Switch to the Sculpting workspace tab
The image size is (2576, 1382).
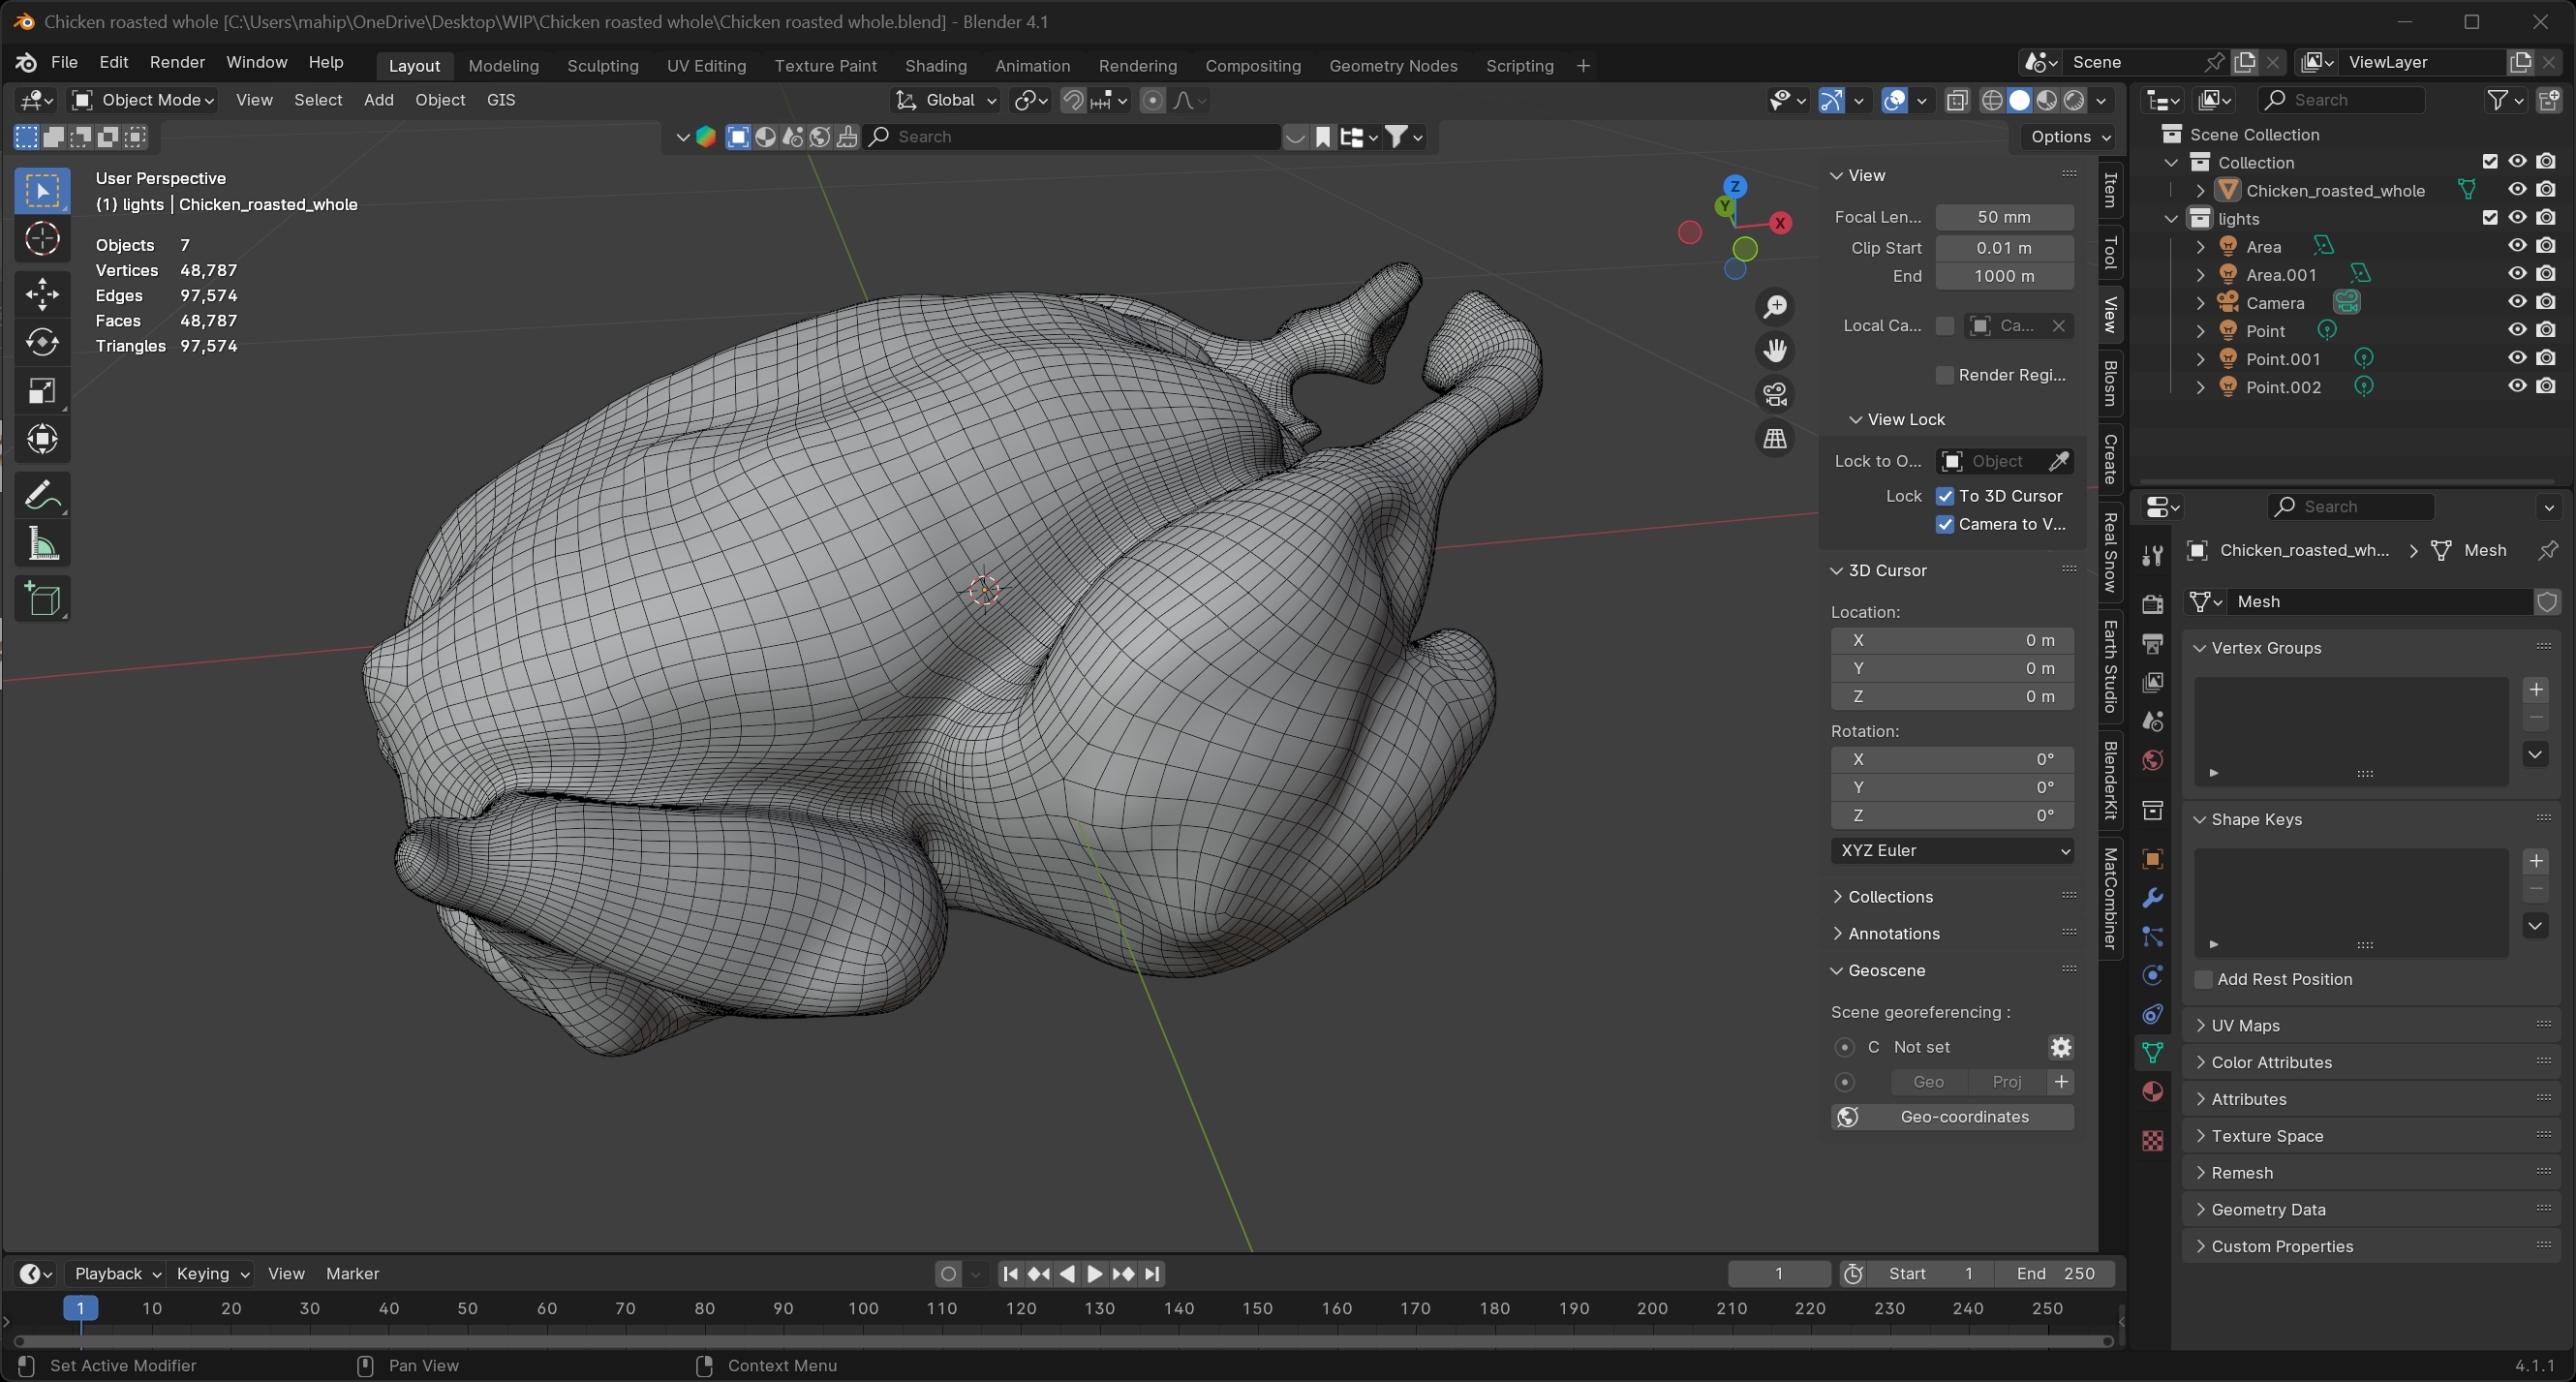602,66
